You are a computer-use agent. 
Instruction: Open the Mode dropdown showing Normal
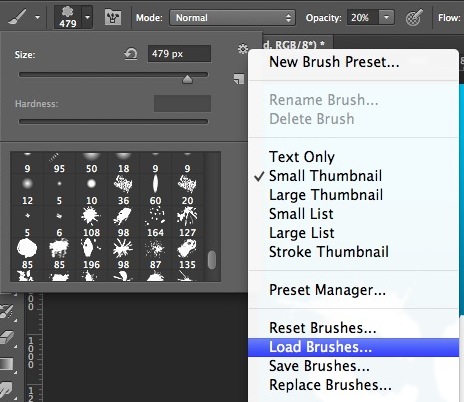232,18
